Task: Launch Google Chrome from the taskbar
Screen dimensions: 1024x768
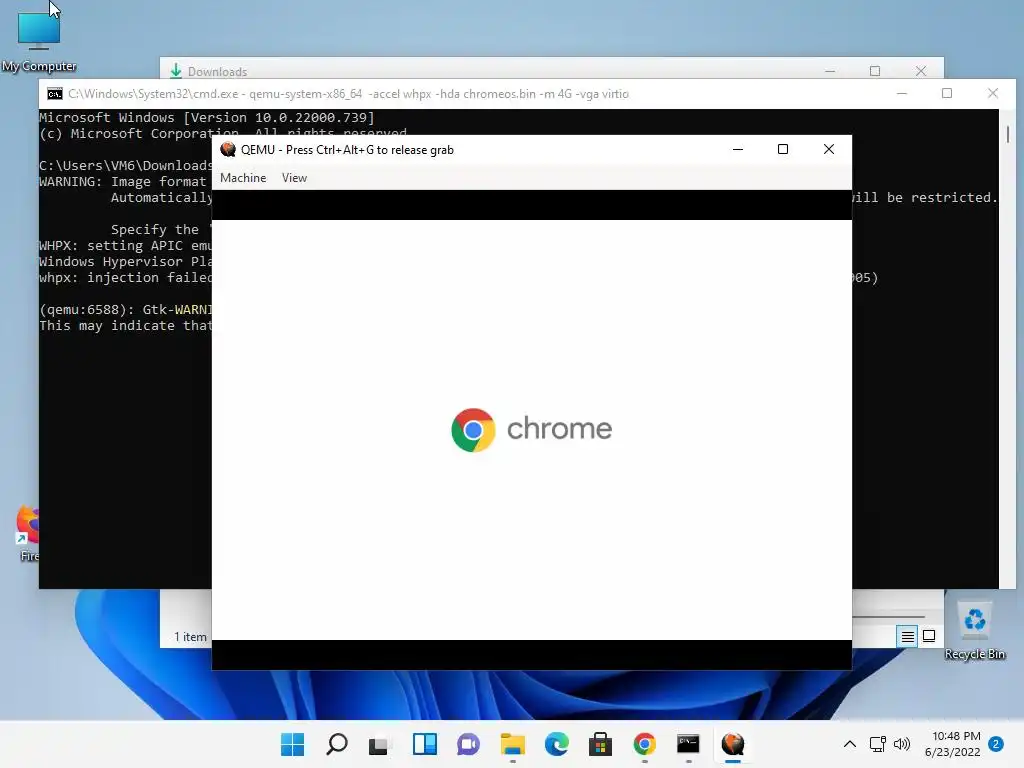Action: pos(645,744)
